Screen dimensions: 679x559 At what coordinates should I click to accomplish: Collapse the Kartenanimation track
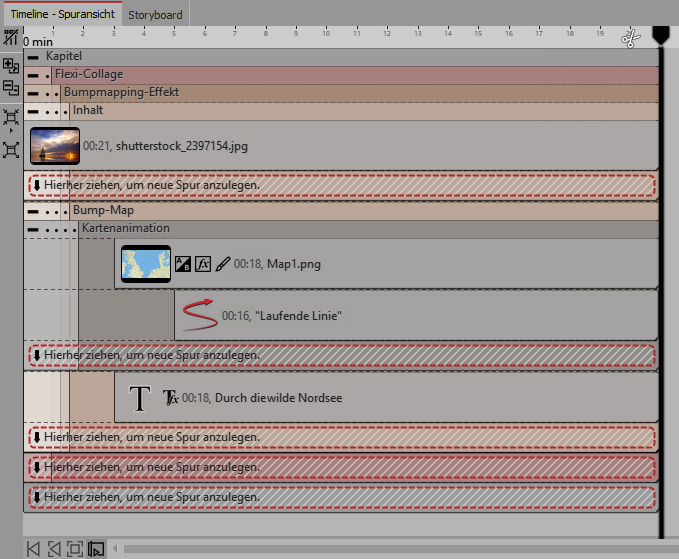(x=33, y=229)
